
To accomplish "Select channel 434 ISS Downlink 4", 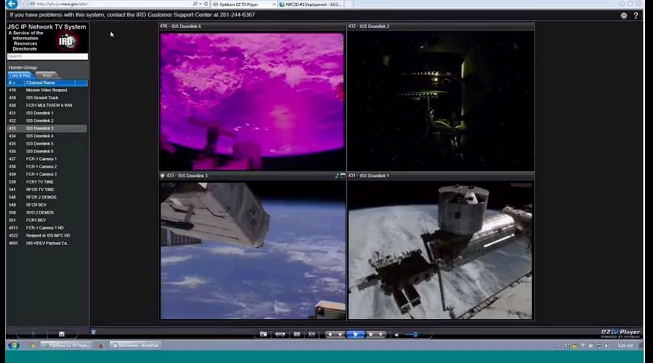I will (x=47, y=136).
